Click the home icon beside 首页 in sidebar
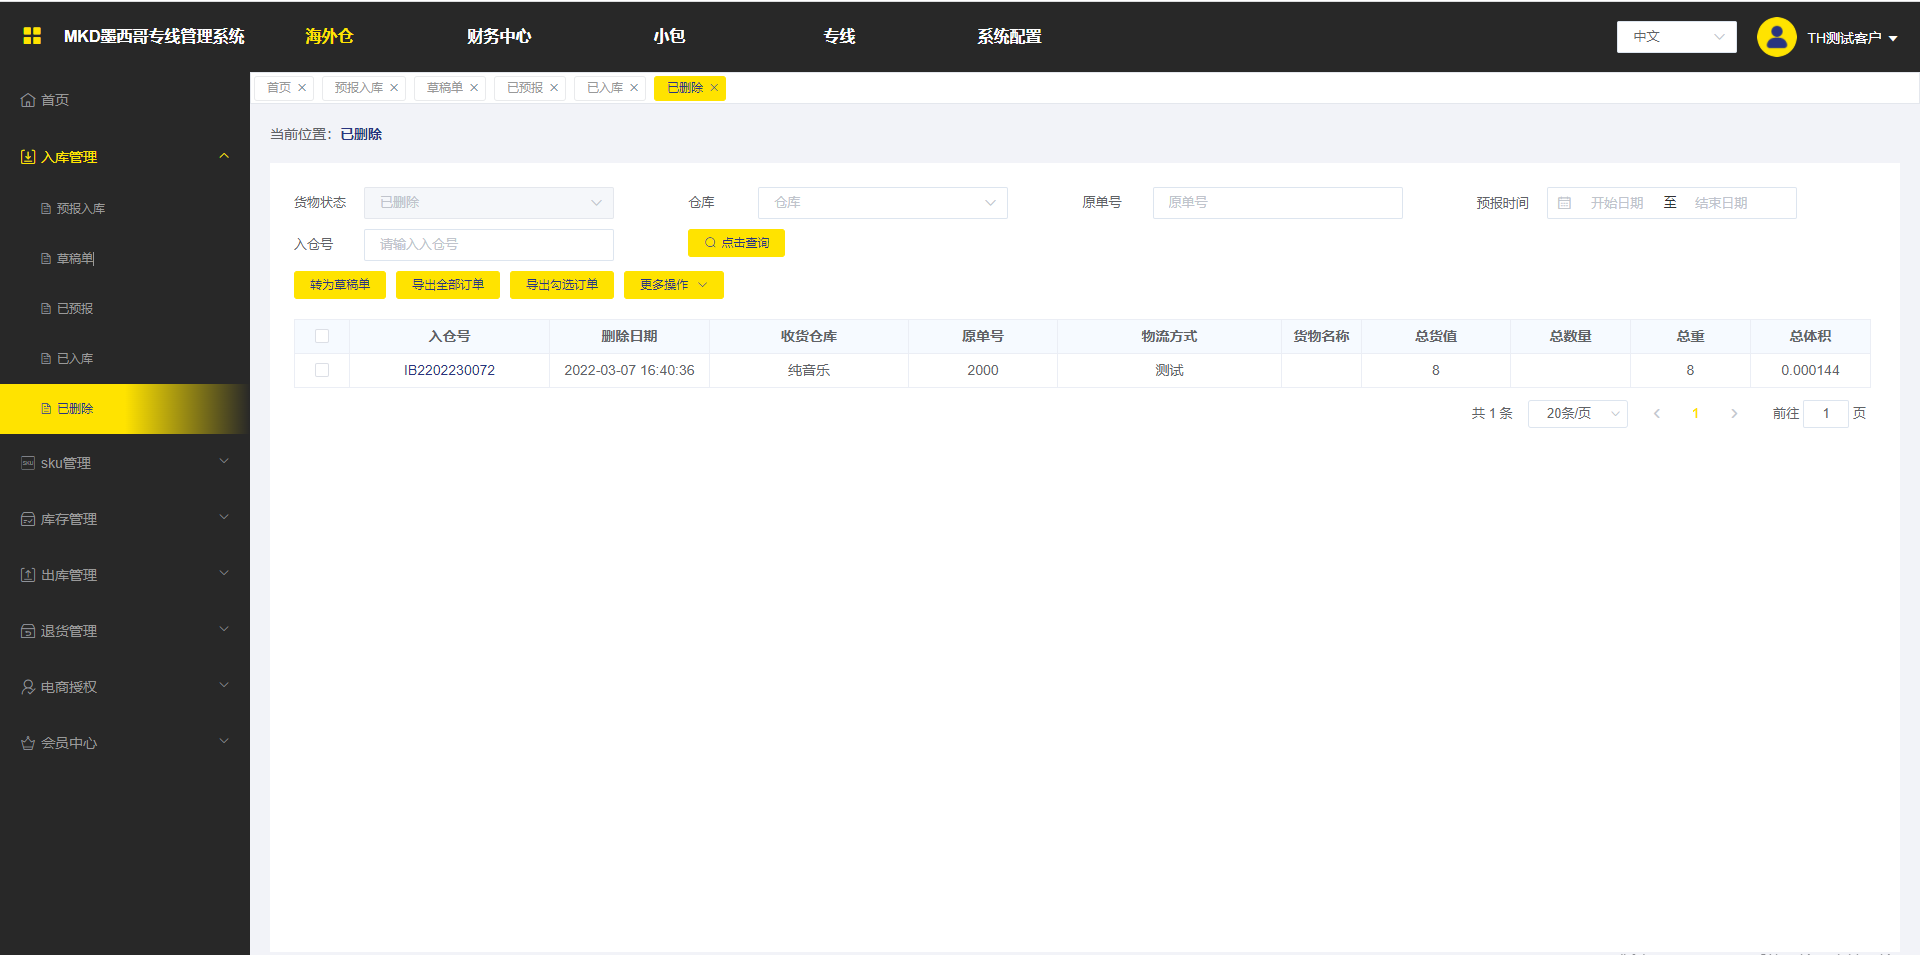The image size is (1920, 955). pos(28,100)
